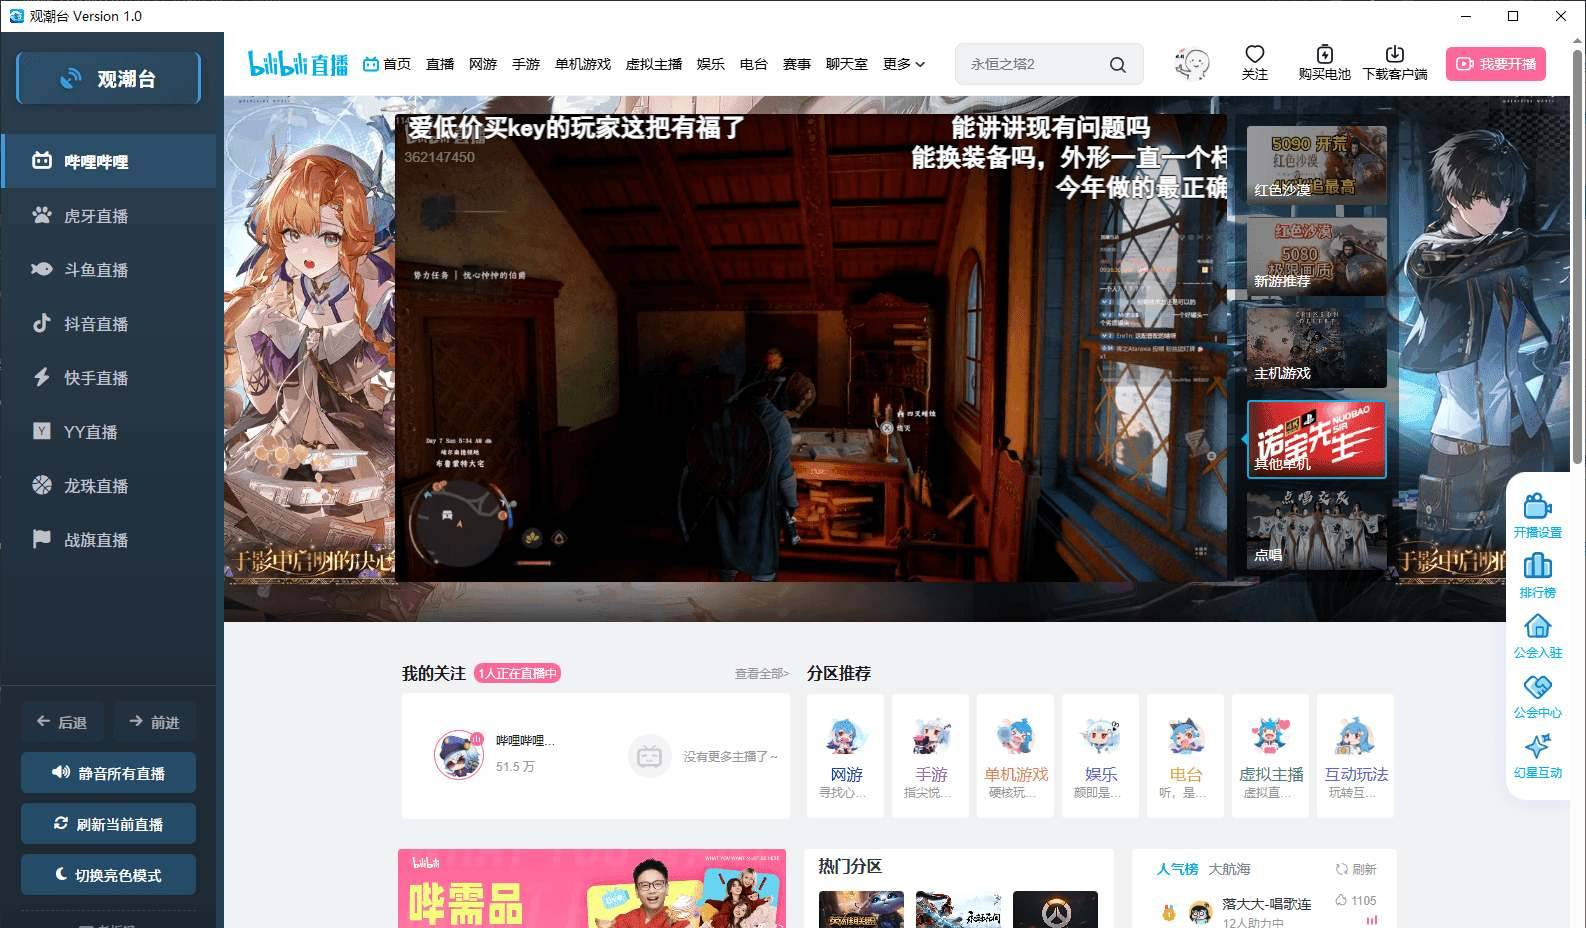Open 赛事 in the top navigation
Viewport: 1586px width, 928px height.
point(797,64)
